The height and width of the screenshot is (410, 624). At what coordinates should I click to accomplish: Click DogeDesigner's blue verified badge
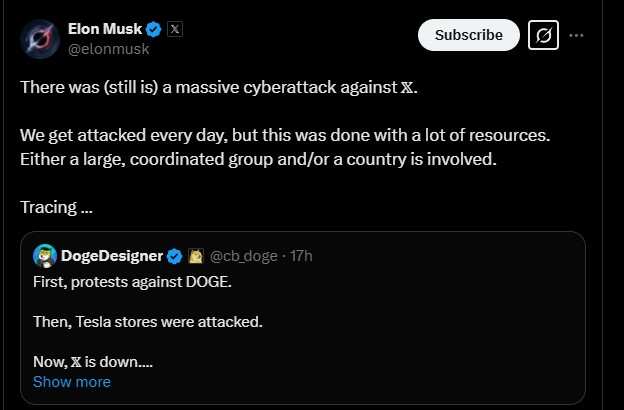(173, 256)
